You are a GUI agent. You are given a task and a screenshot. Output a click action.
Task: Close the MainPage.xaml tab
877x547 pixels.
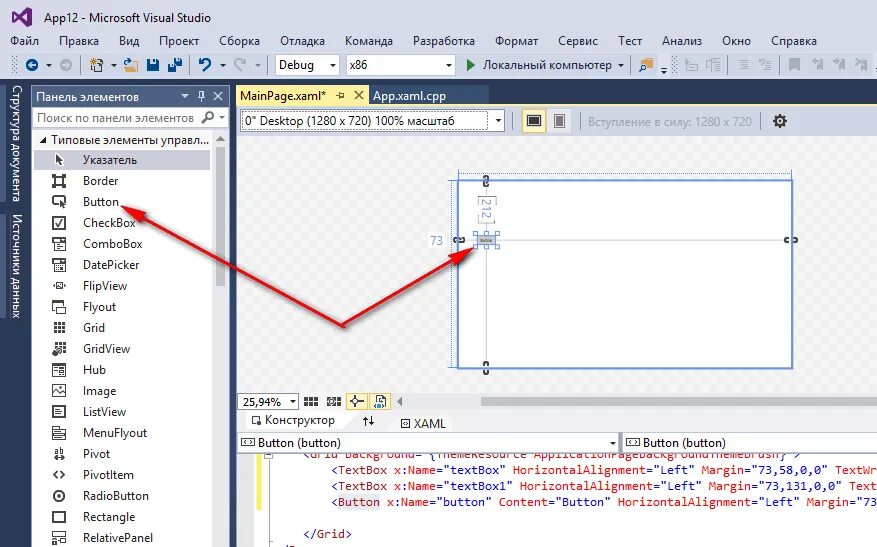coord(359,95)
